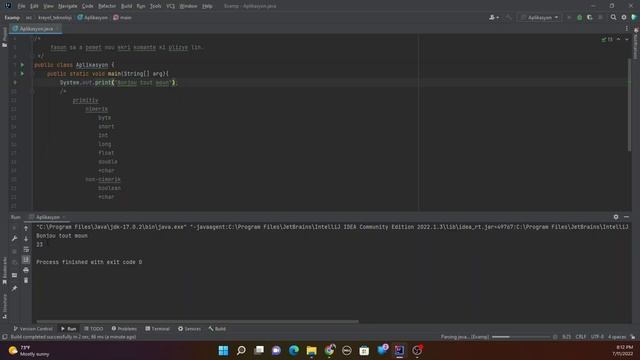
Task: Open the editor tabs more-options menu
Action: tap(627, 29)
